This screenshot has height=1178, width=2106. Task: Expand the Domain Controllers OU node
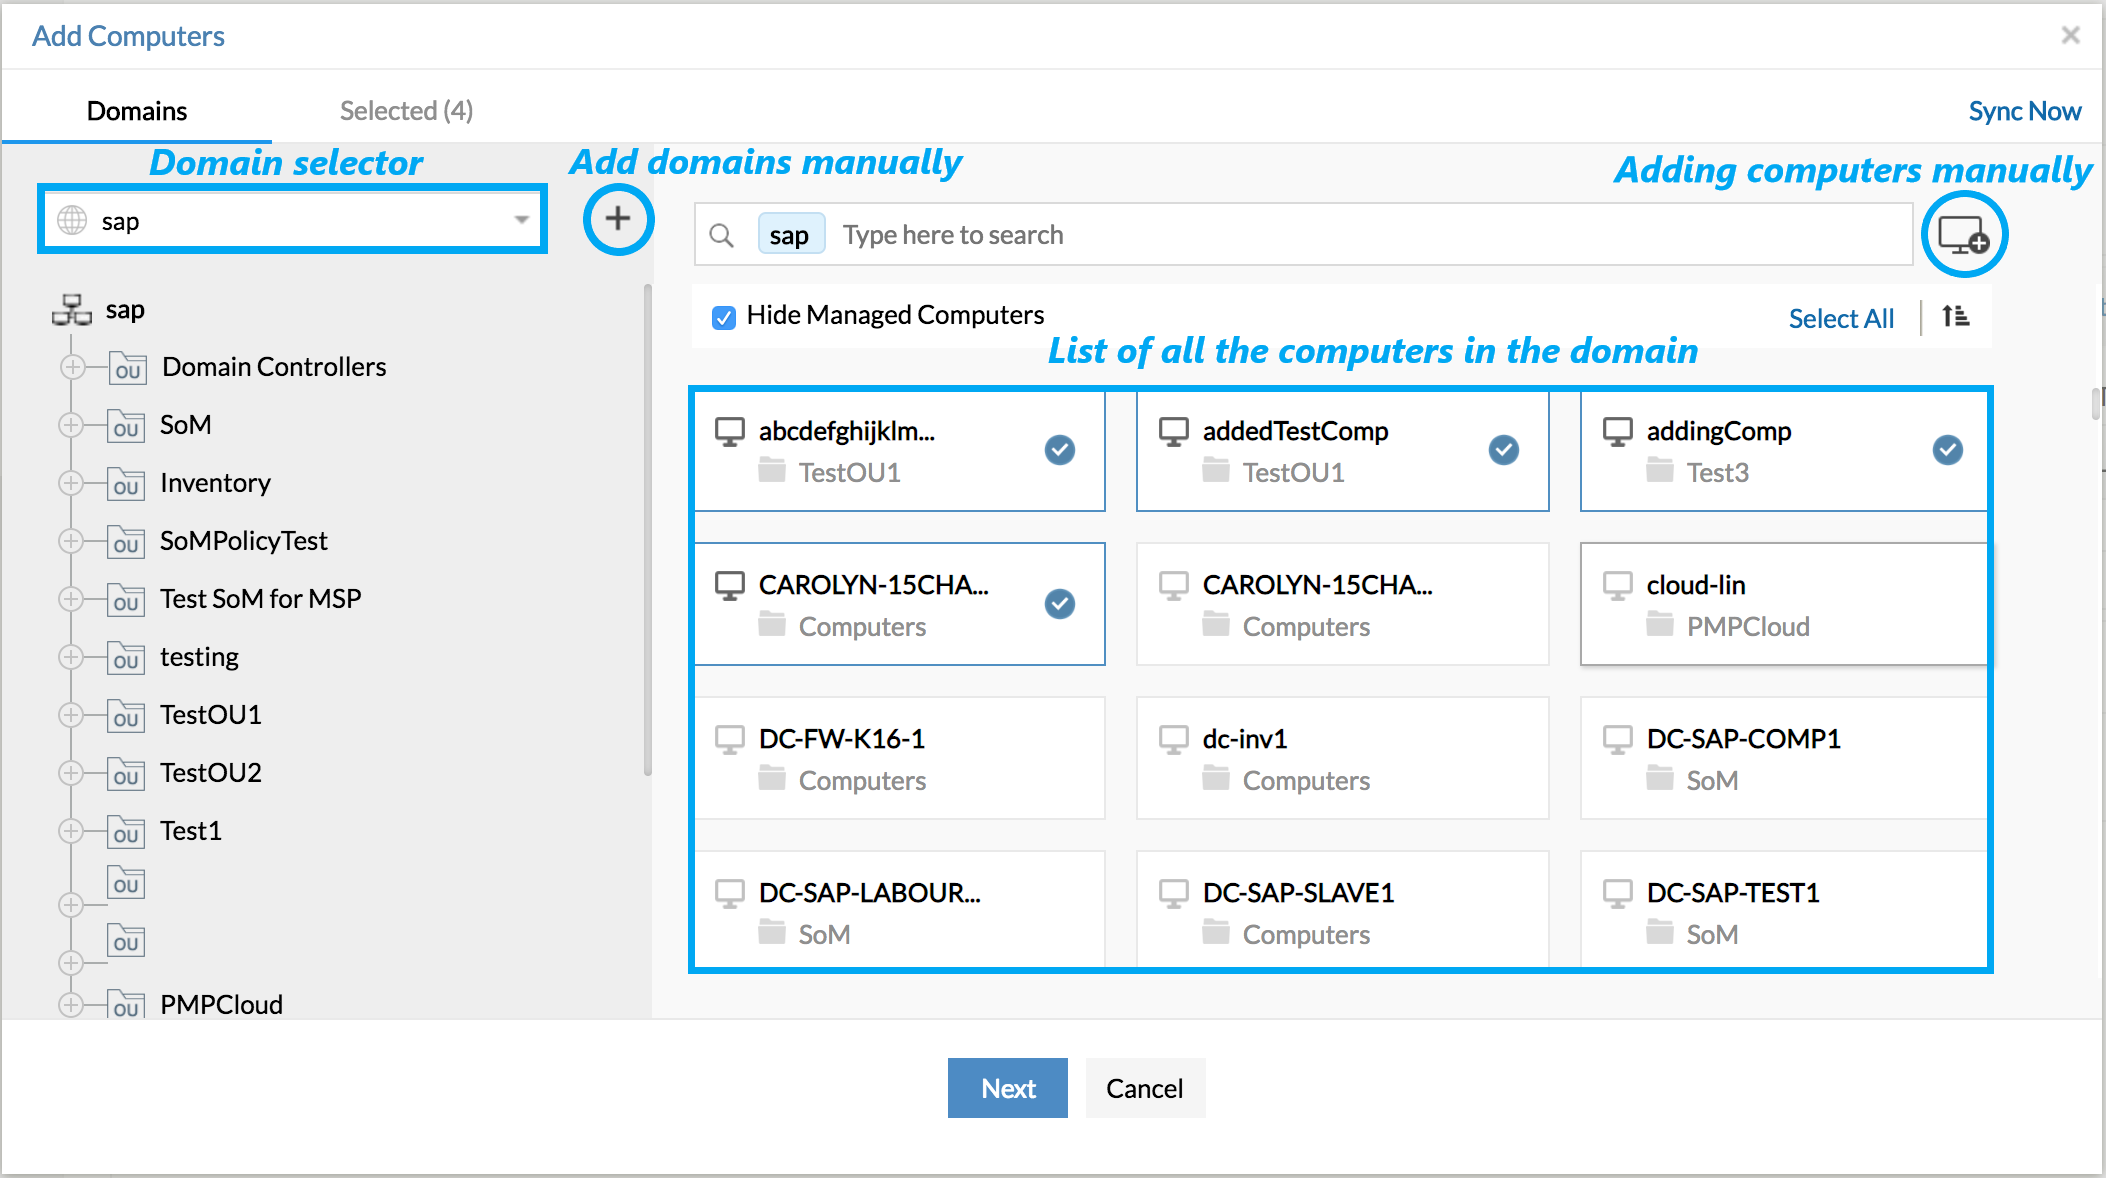tap(72, 367)
